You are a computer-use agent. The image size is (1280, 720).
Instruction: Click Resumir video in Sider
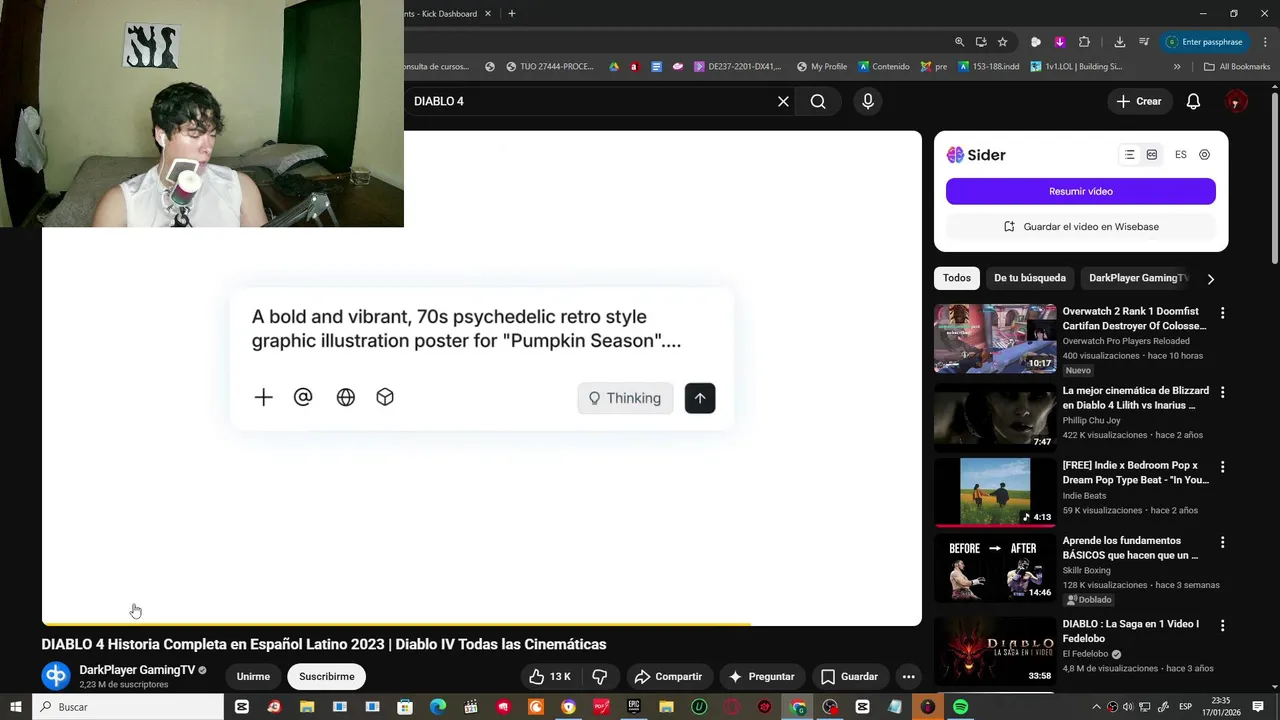tap(1081, 191)
